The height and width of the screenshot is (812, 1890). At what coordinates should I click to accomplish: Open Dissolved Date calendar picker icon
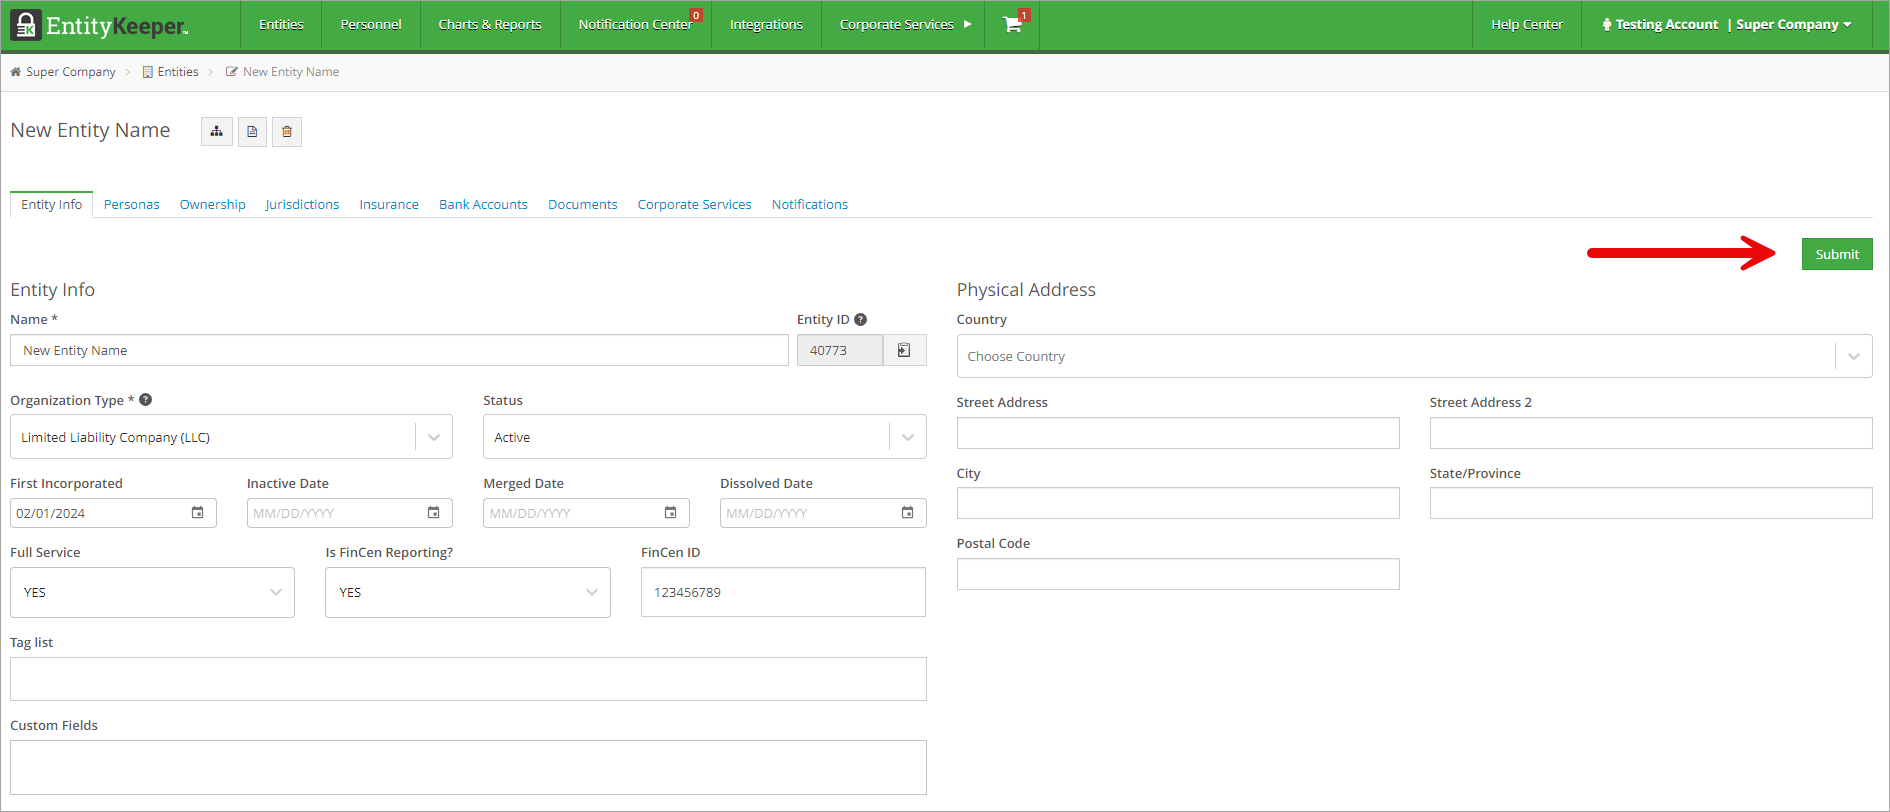point(908,513)
